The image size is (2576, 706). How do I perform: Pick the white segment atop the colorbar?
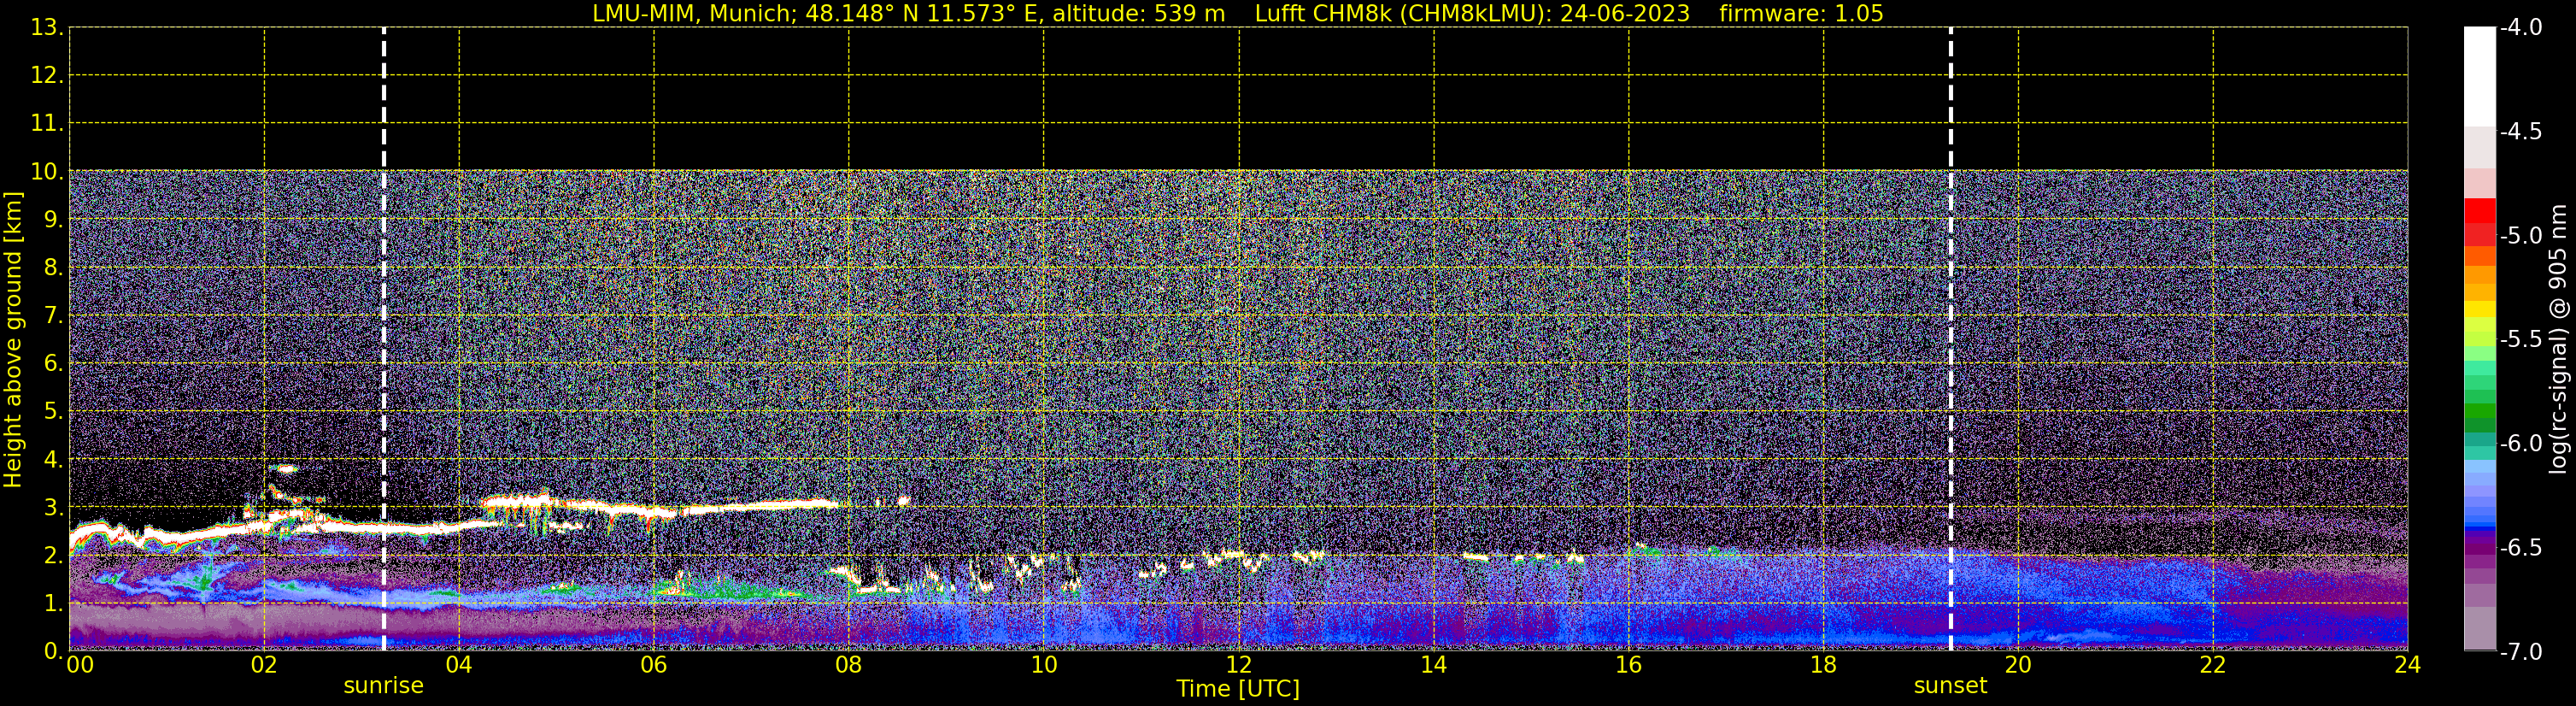pos(2480,76)
